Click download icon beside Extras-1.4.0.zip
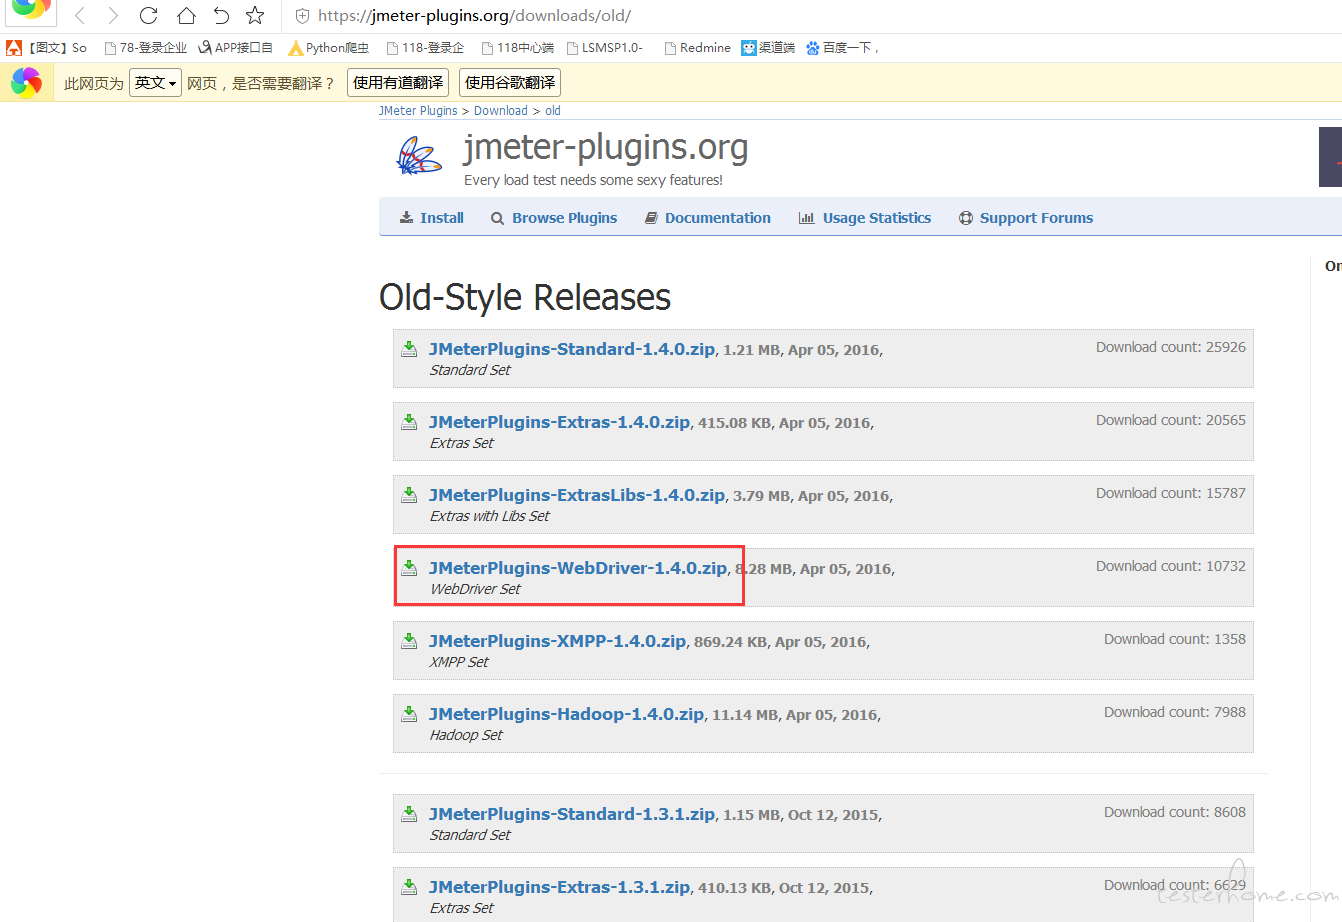This screenshot has width=1342, height=922. click(409, 422)
